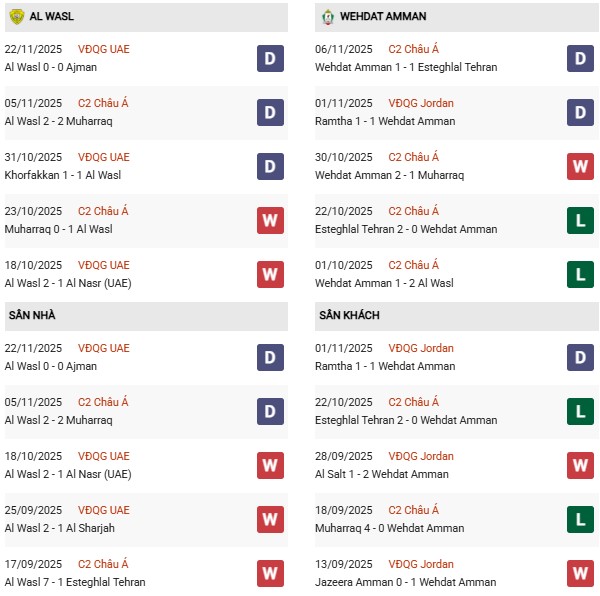Click the draw badge for Khorfakkan 1 - 1 Al Wasl
Image resolution: width=600 pixels, height=596 pixels.
270,166
